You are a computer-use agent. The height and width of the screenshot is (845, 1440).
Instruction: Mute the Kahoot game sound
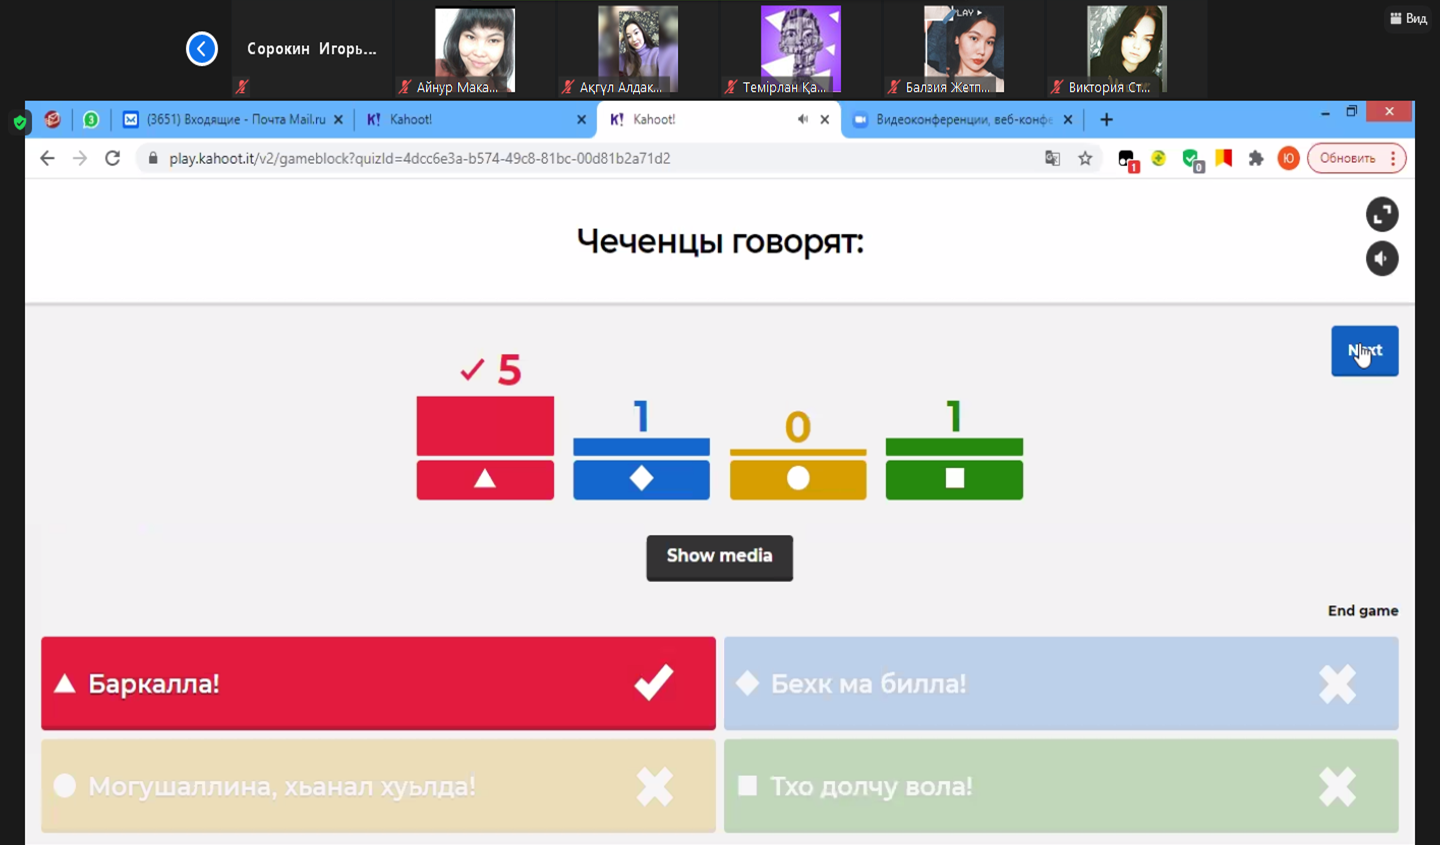point(1382,259)
